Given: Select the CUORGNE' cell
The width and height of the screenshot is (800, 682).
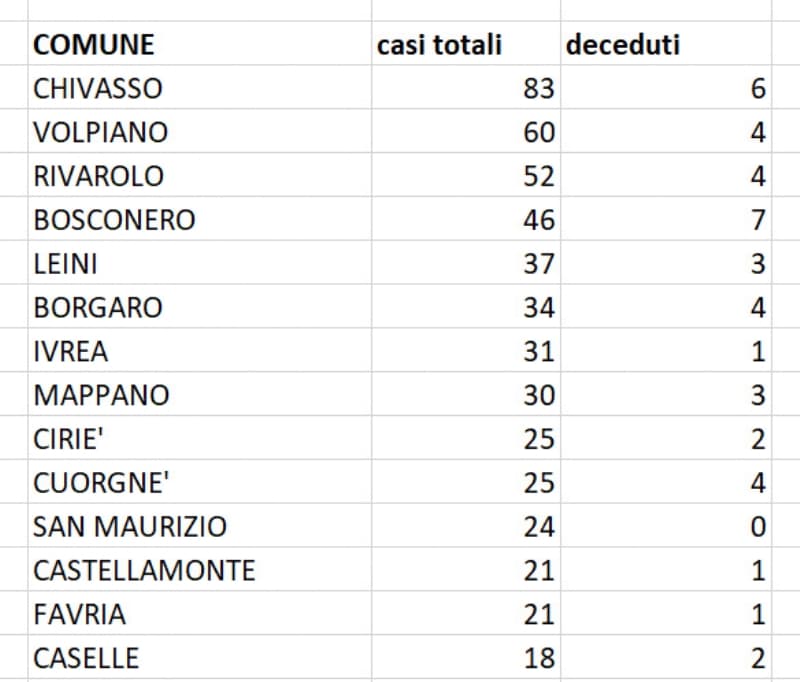Looking at the screenshot, I should pyautogui.click(x=102, y=483).
